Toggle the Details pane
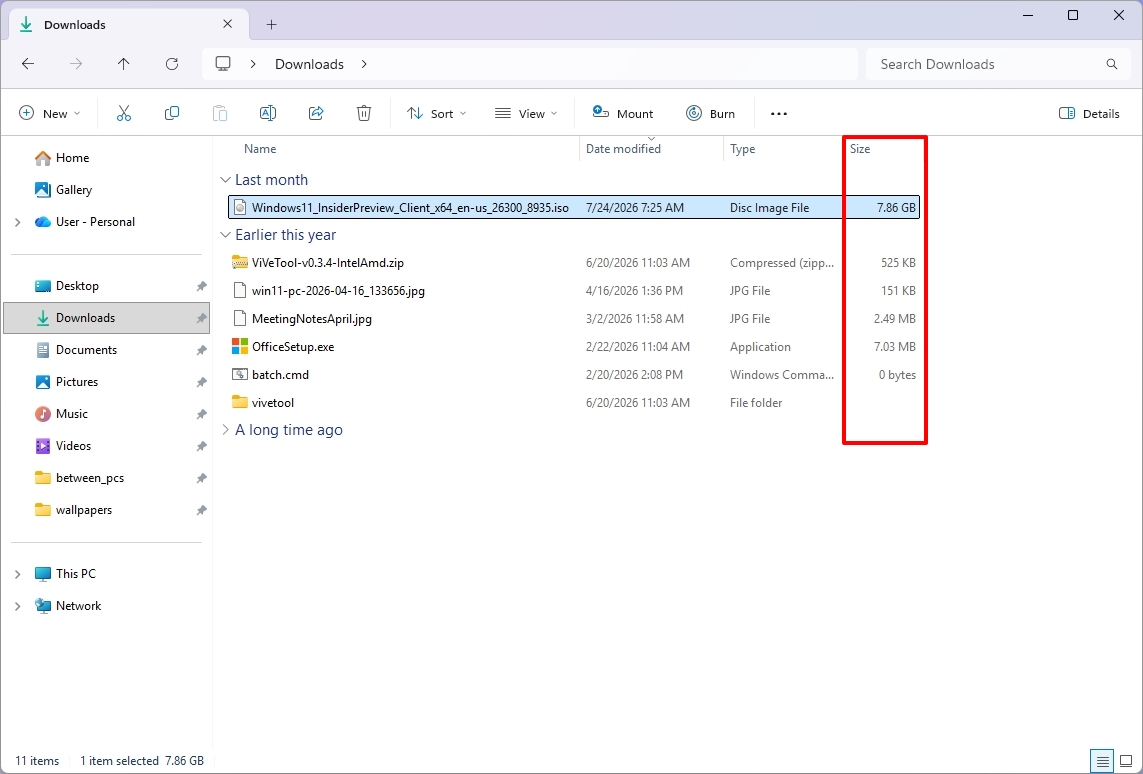The width and height of the screenshot is (1143, 774). (x=1089, y=114)
